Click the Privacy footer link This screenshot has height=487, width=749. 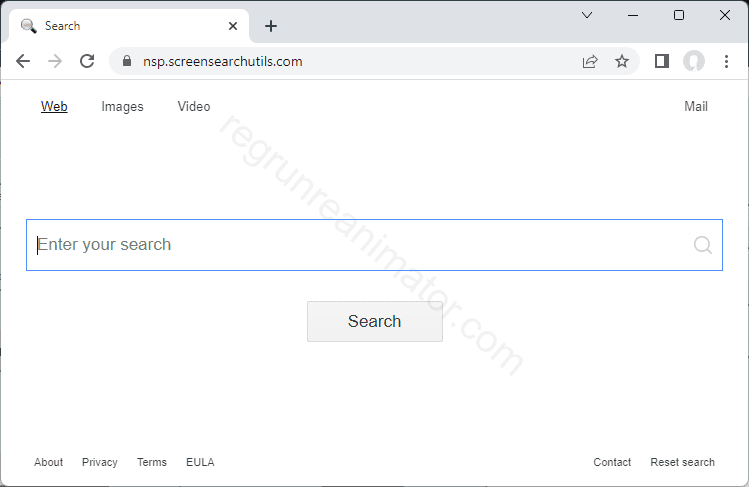(x=99, y=462)
